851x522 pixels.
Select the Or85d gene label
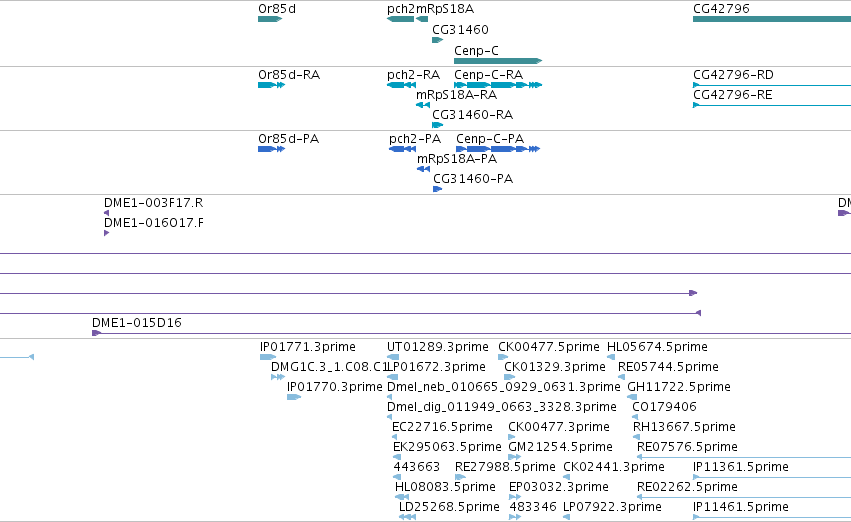(x=277, y=9)
